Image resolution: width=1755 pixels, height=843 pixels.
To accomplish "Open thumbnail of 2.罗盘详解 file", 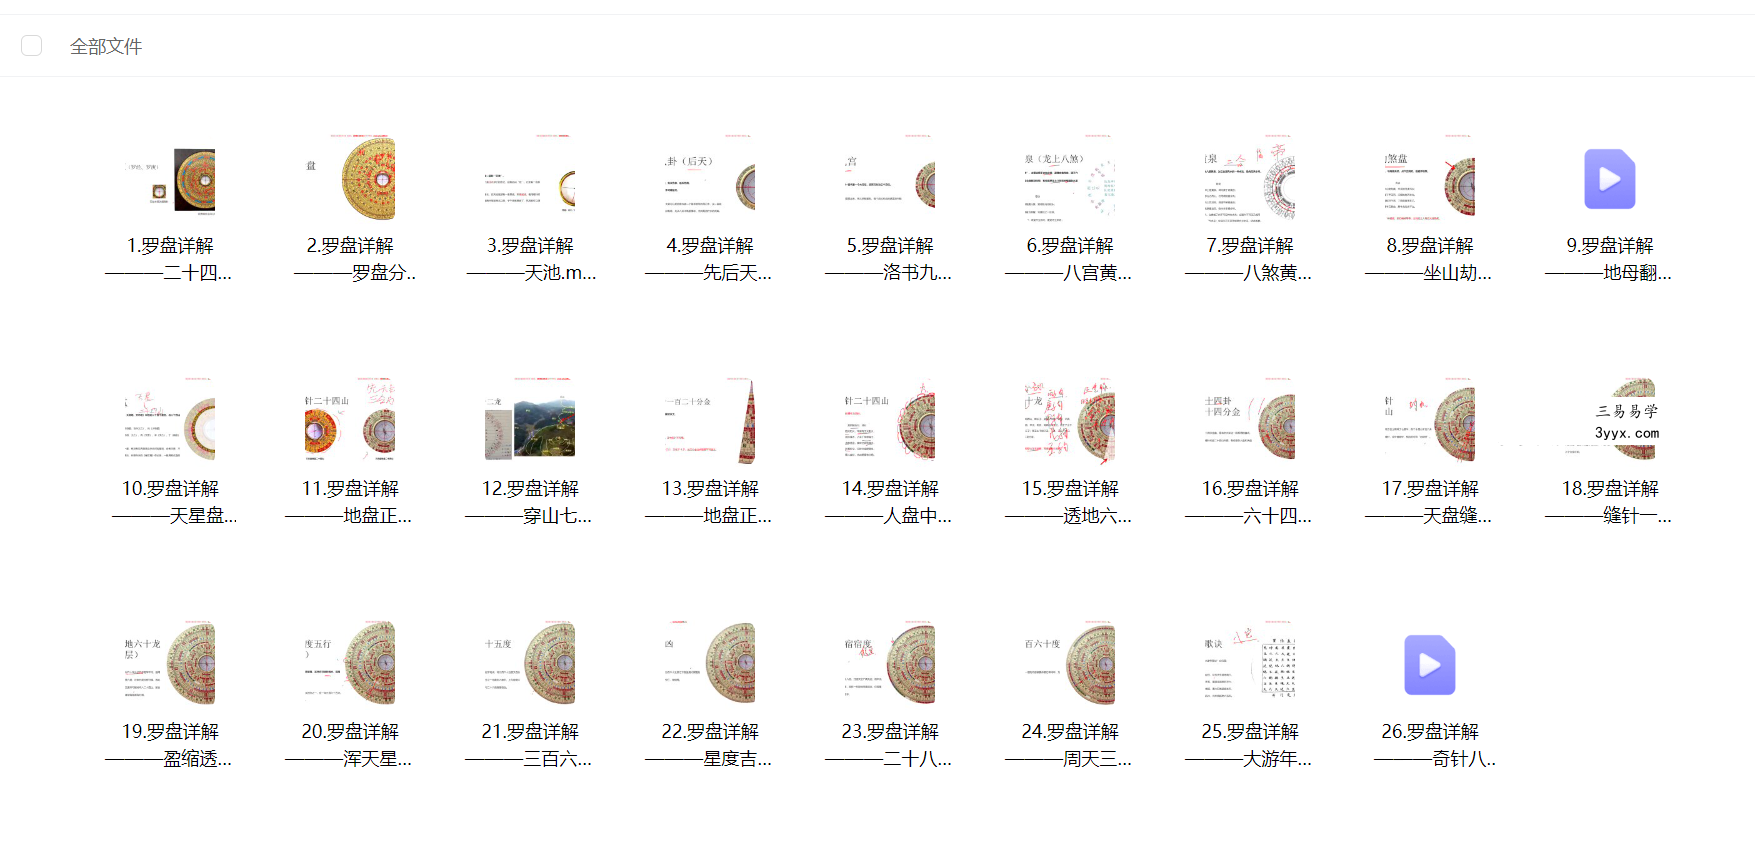I will click(x=350, y=179).
